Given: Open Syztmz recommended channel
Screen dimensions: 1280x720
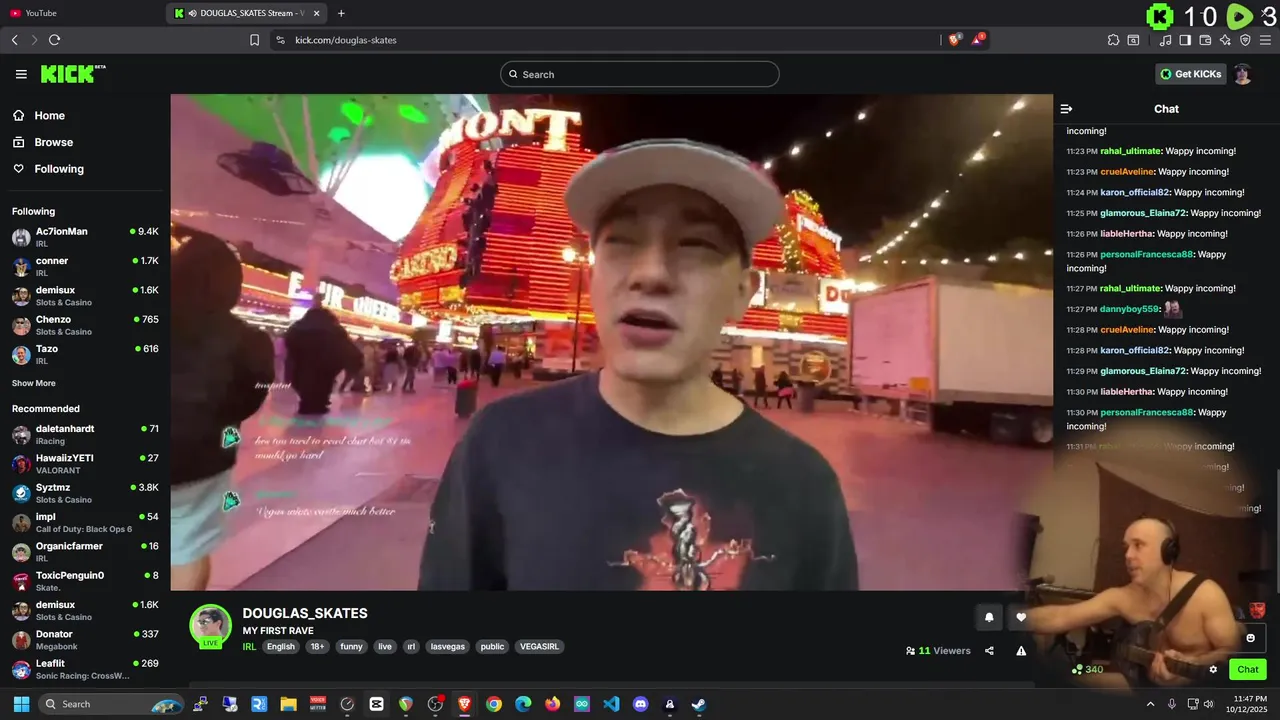Looking at the screenshot, I should (85, 493).
